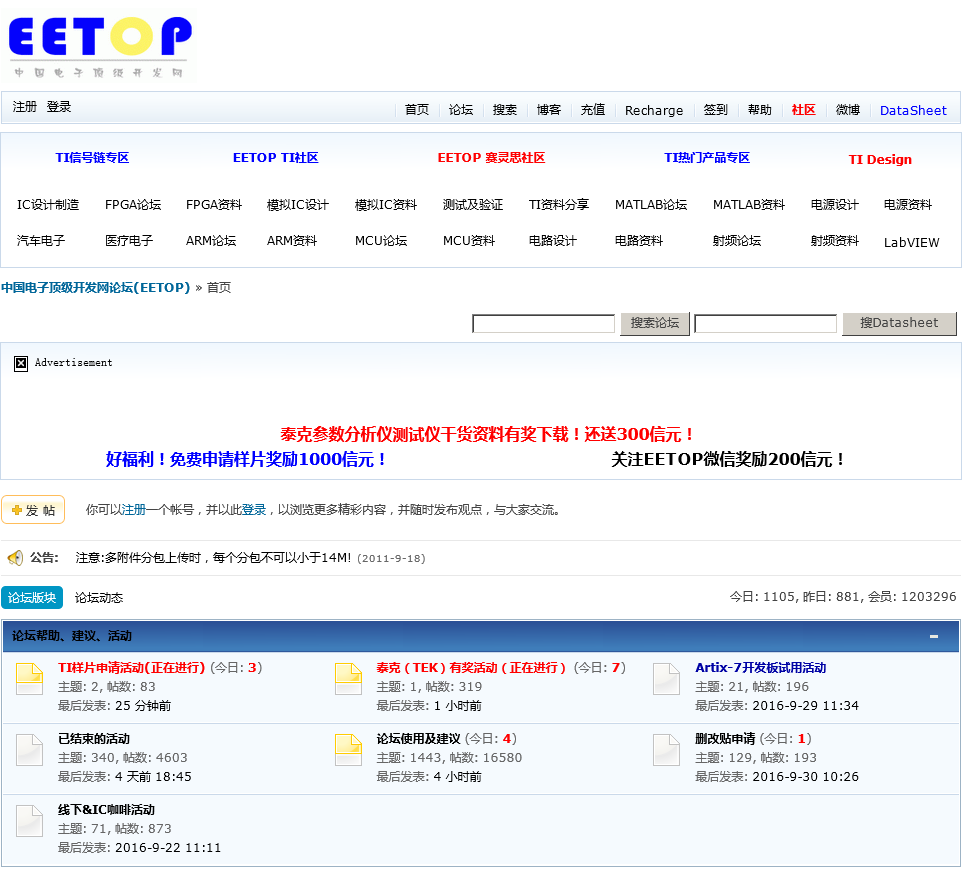The width and height of the screenshot is (962, 875).
Task: Open the LabVIEW link
Action: (911, 242)
